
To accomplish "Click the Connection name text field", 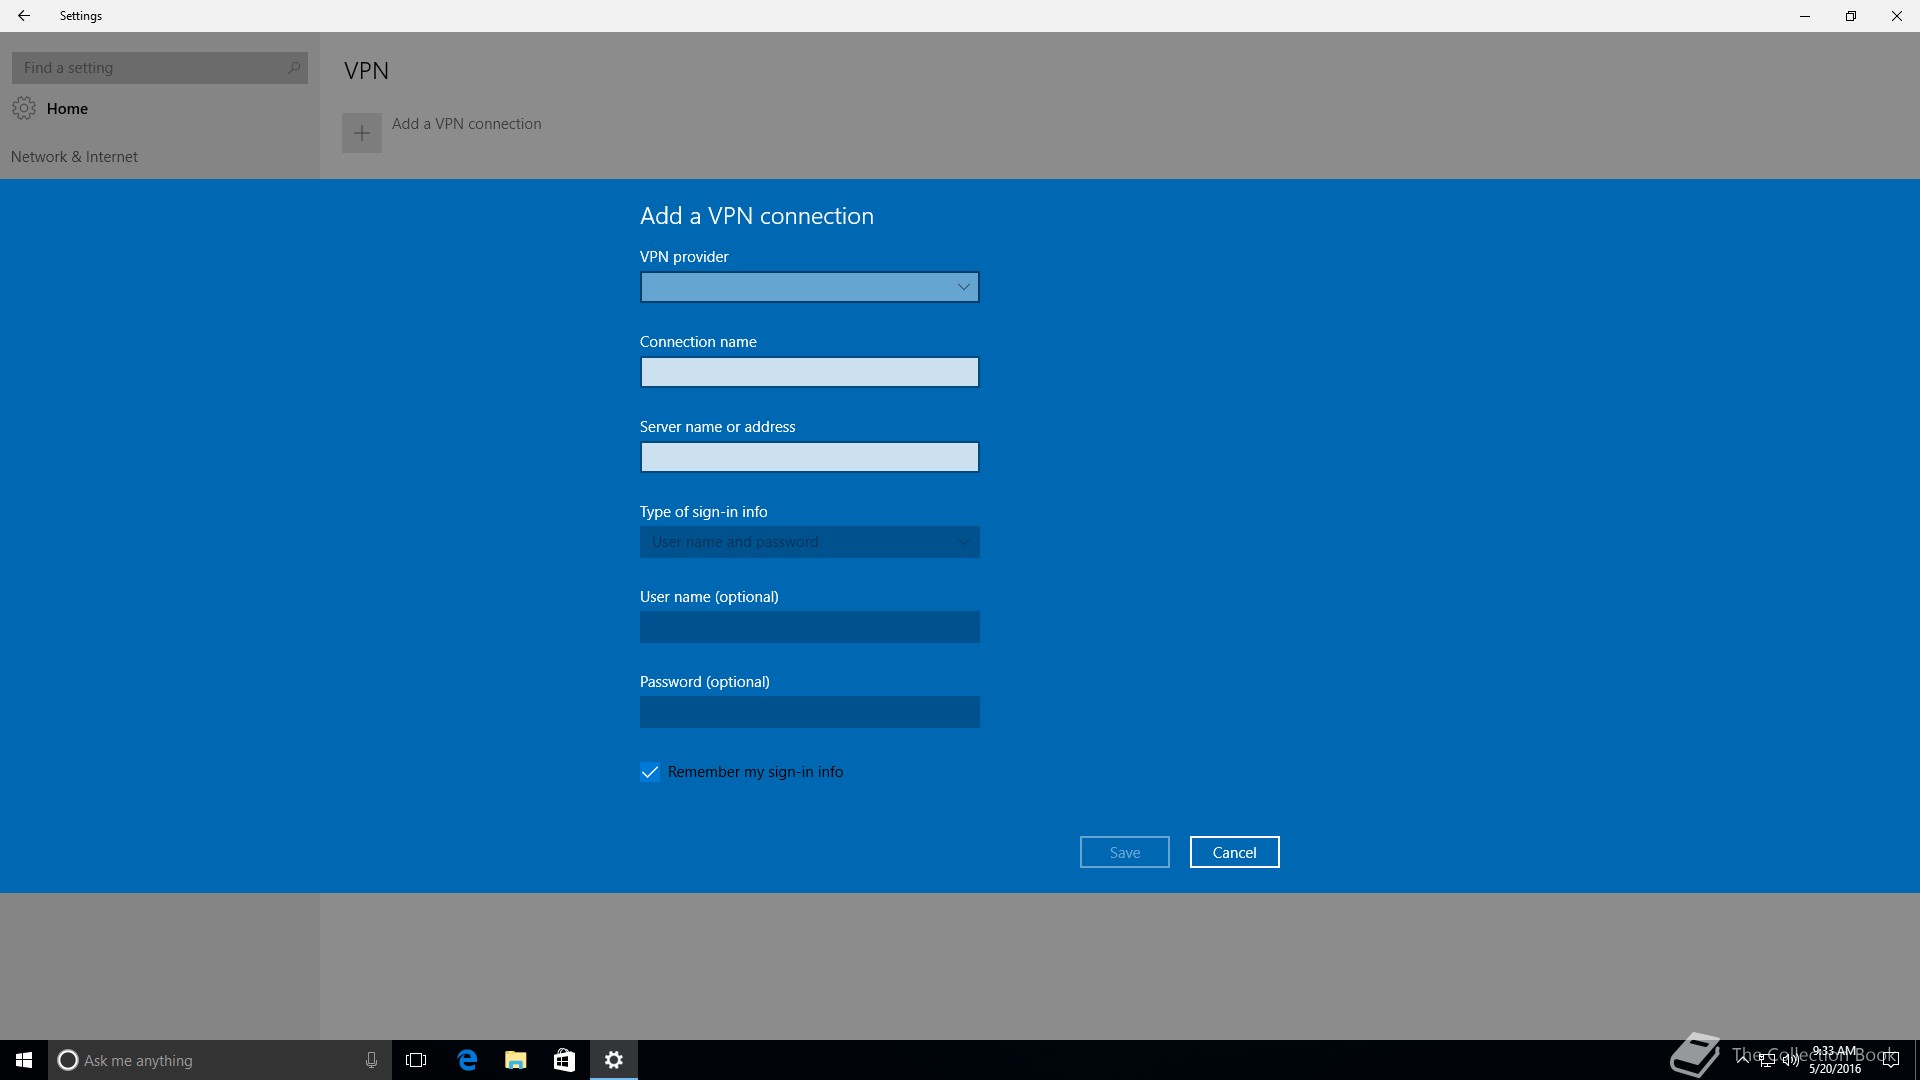I will [809, 372].
